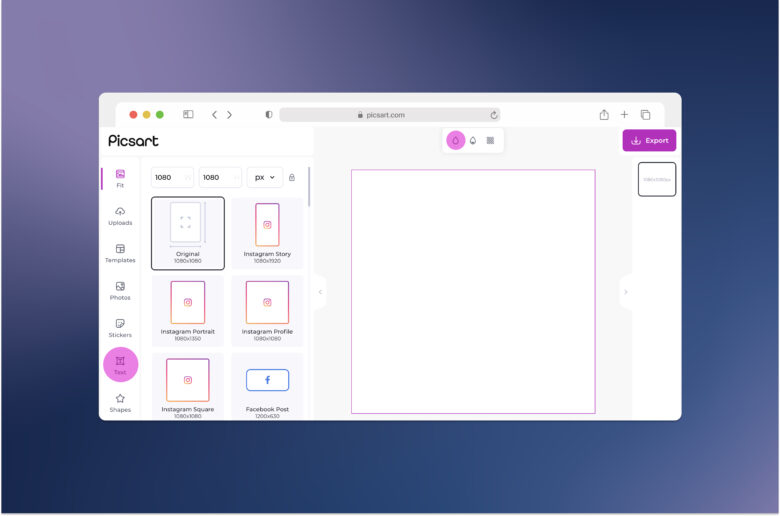Screen dimensions: 780x516
Task: Click the height field showing 1080
Action: click(x=220, y=177)
